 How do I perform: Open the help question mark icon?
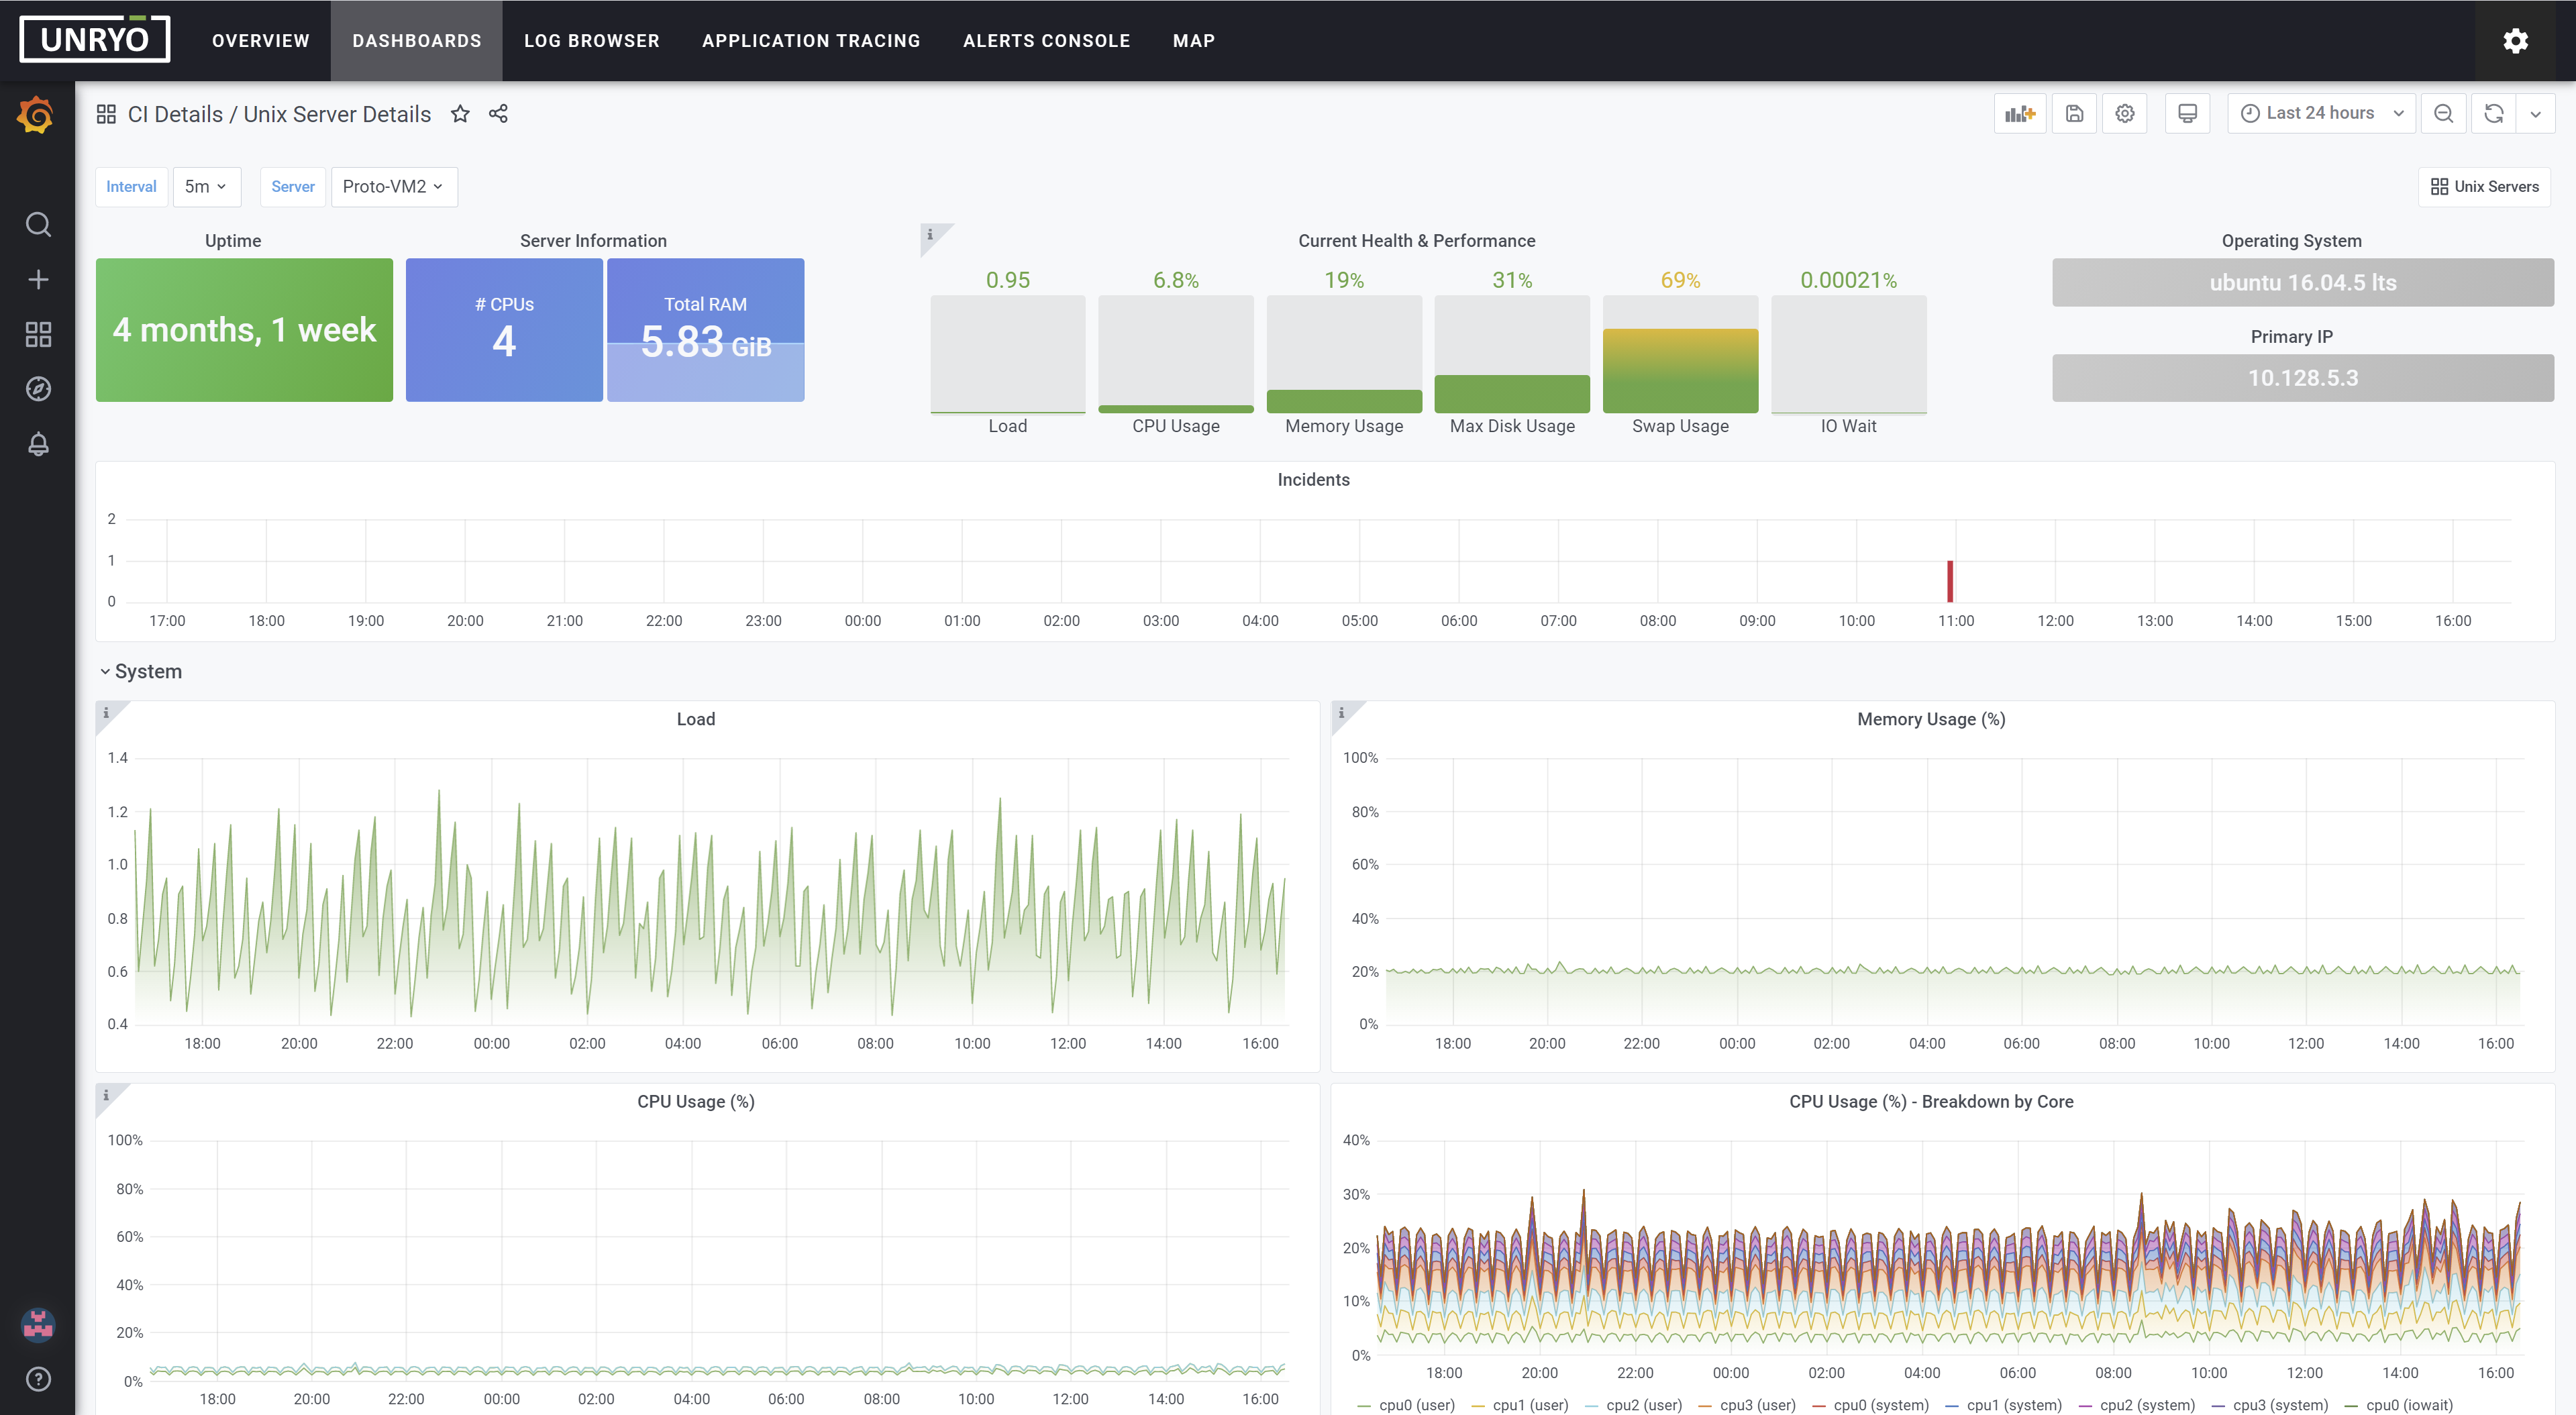38,1379
